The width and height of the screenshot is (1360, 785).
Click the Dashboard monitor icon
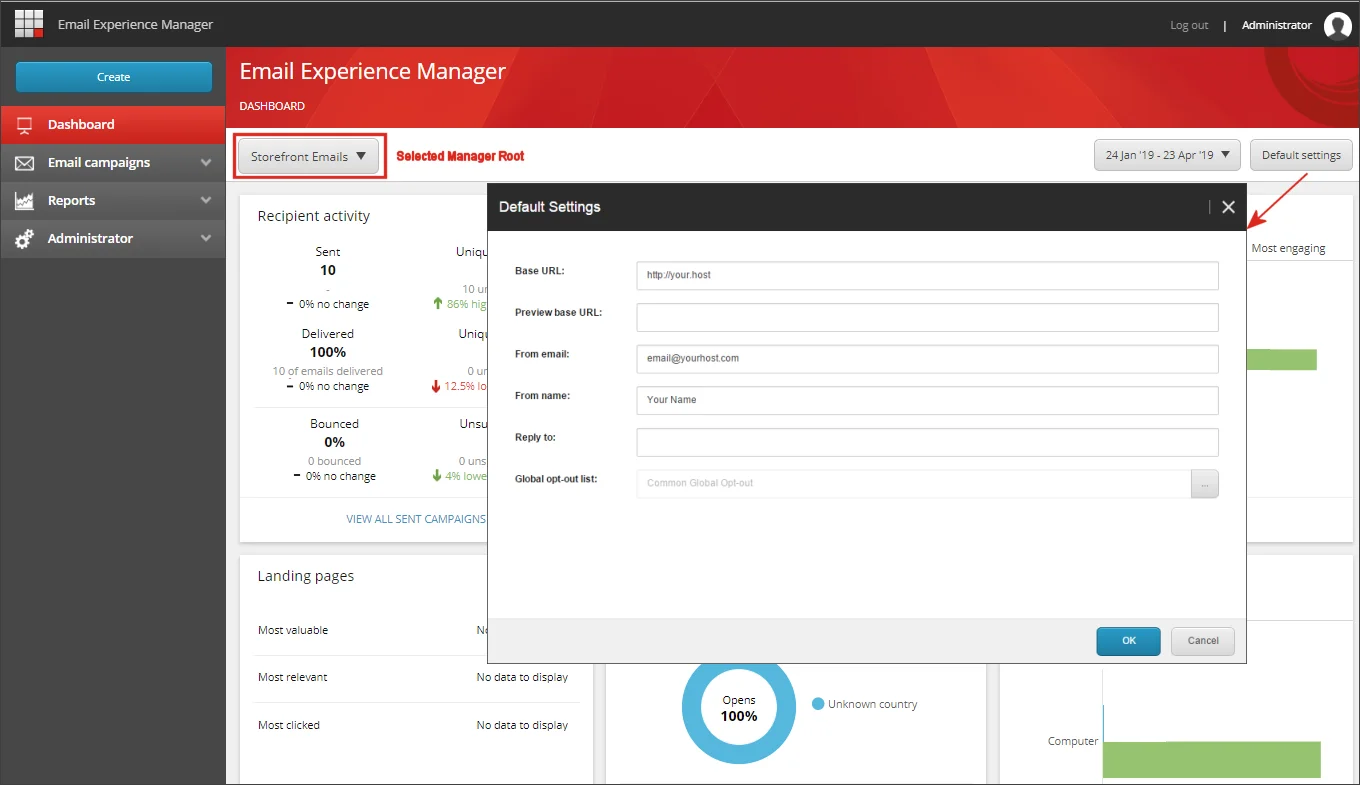(26, 125)
